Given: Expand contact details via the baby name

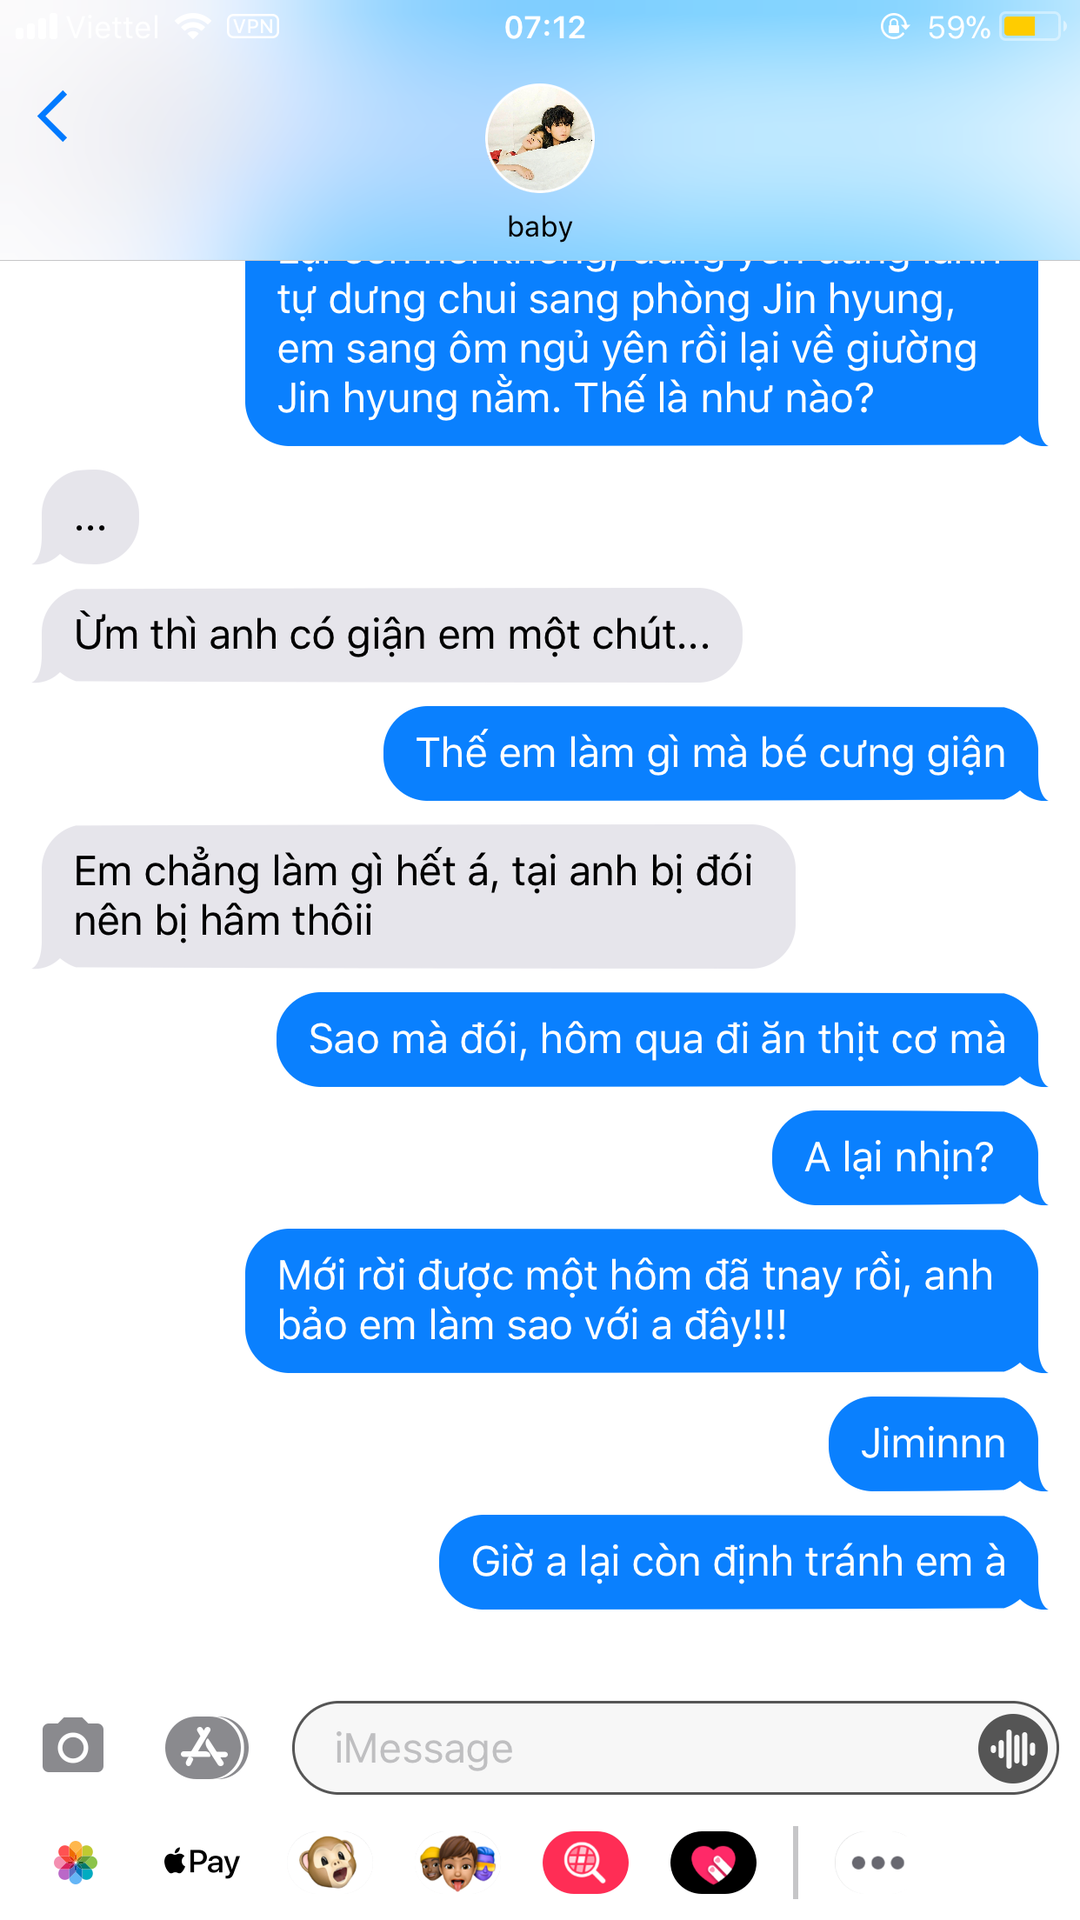Looking at the screenshot, I should (540, 227).
